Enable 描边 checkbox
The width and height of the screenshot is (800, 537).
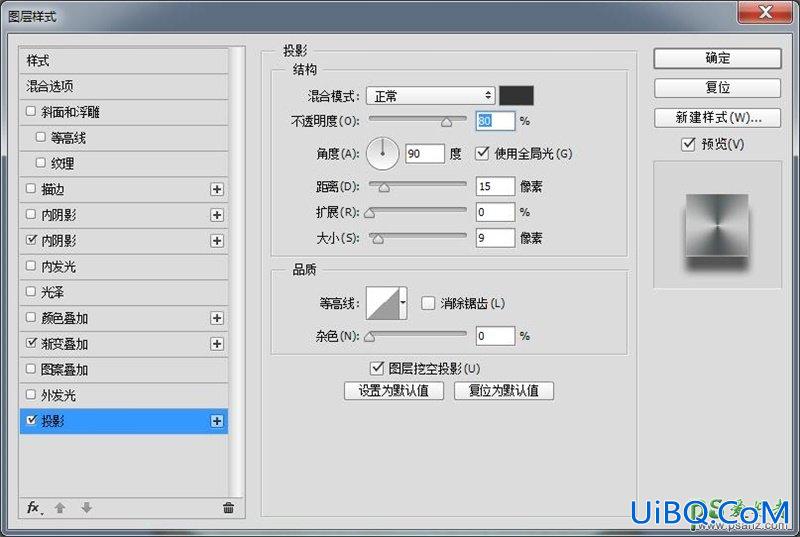tap(31, 189)
